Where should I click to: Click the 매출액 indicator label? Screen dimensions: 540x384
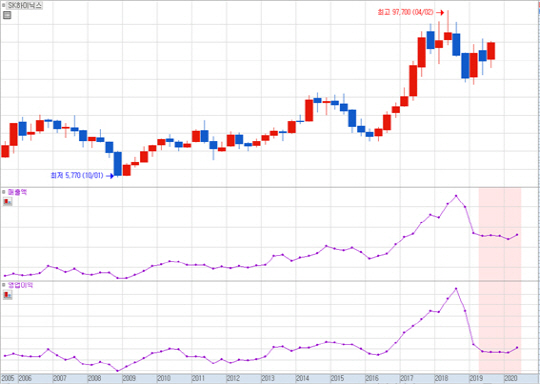17,192
